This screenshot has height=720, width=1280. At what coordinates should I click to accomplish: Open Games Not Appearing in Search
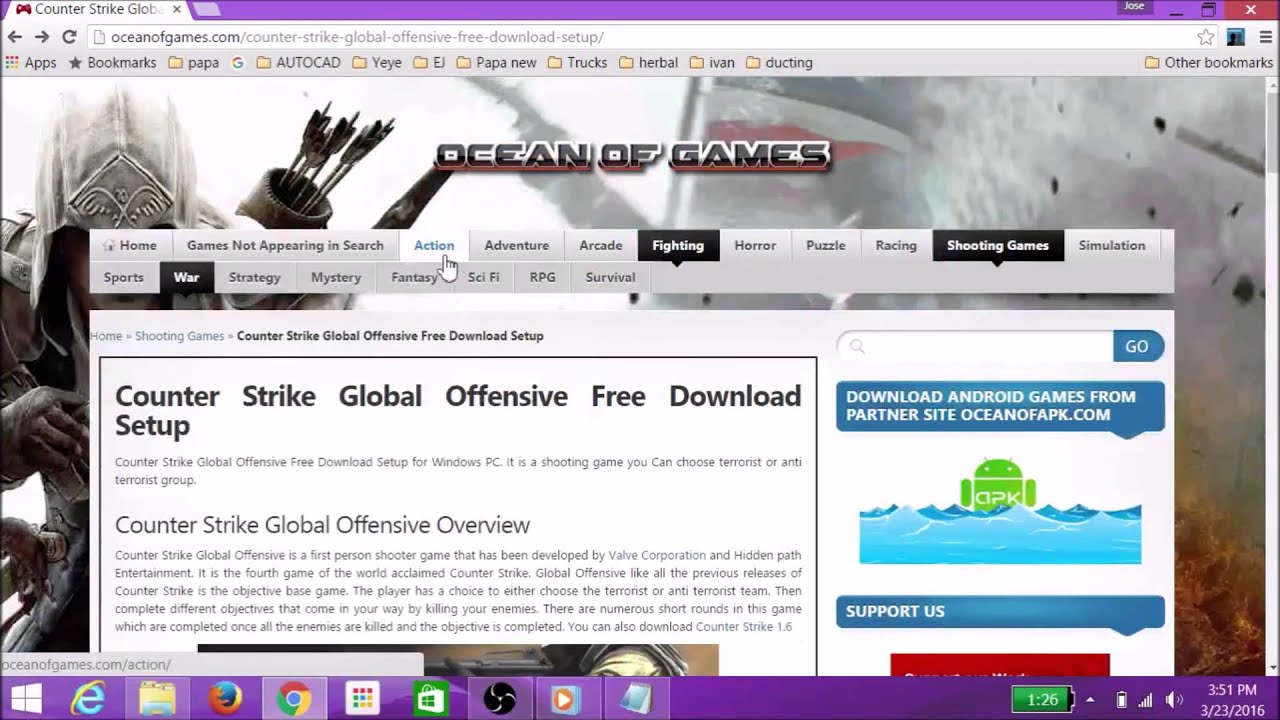coord(285,245)
